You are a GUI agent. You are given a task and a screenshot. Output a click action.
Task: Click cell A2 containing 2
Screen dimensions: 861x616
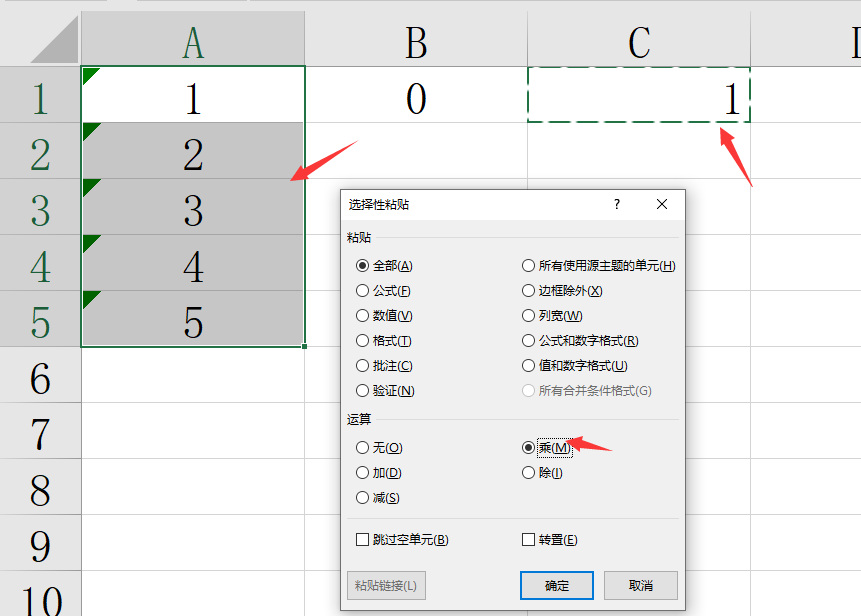(193, 151)
